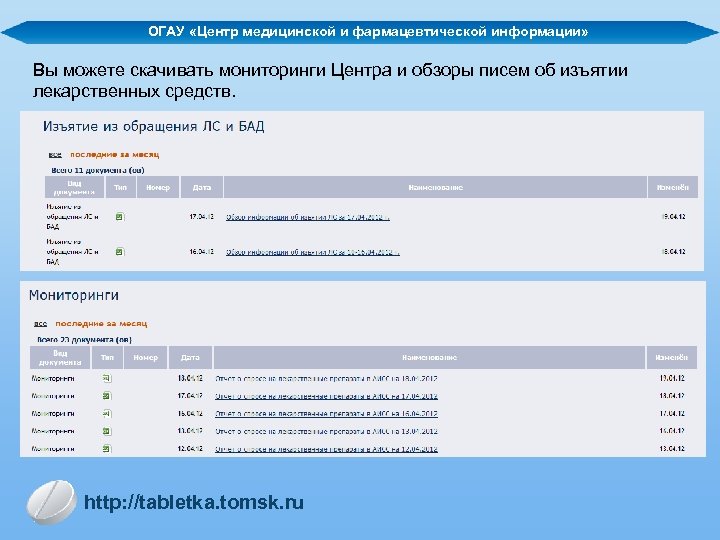720x540 pixels.
Task: Open demand report for AMSS on 18.04.2012
Action: point(326,378)
